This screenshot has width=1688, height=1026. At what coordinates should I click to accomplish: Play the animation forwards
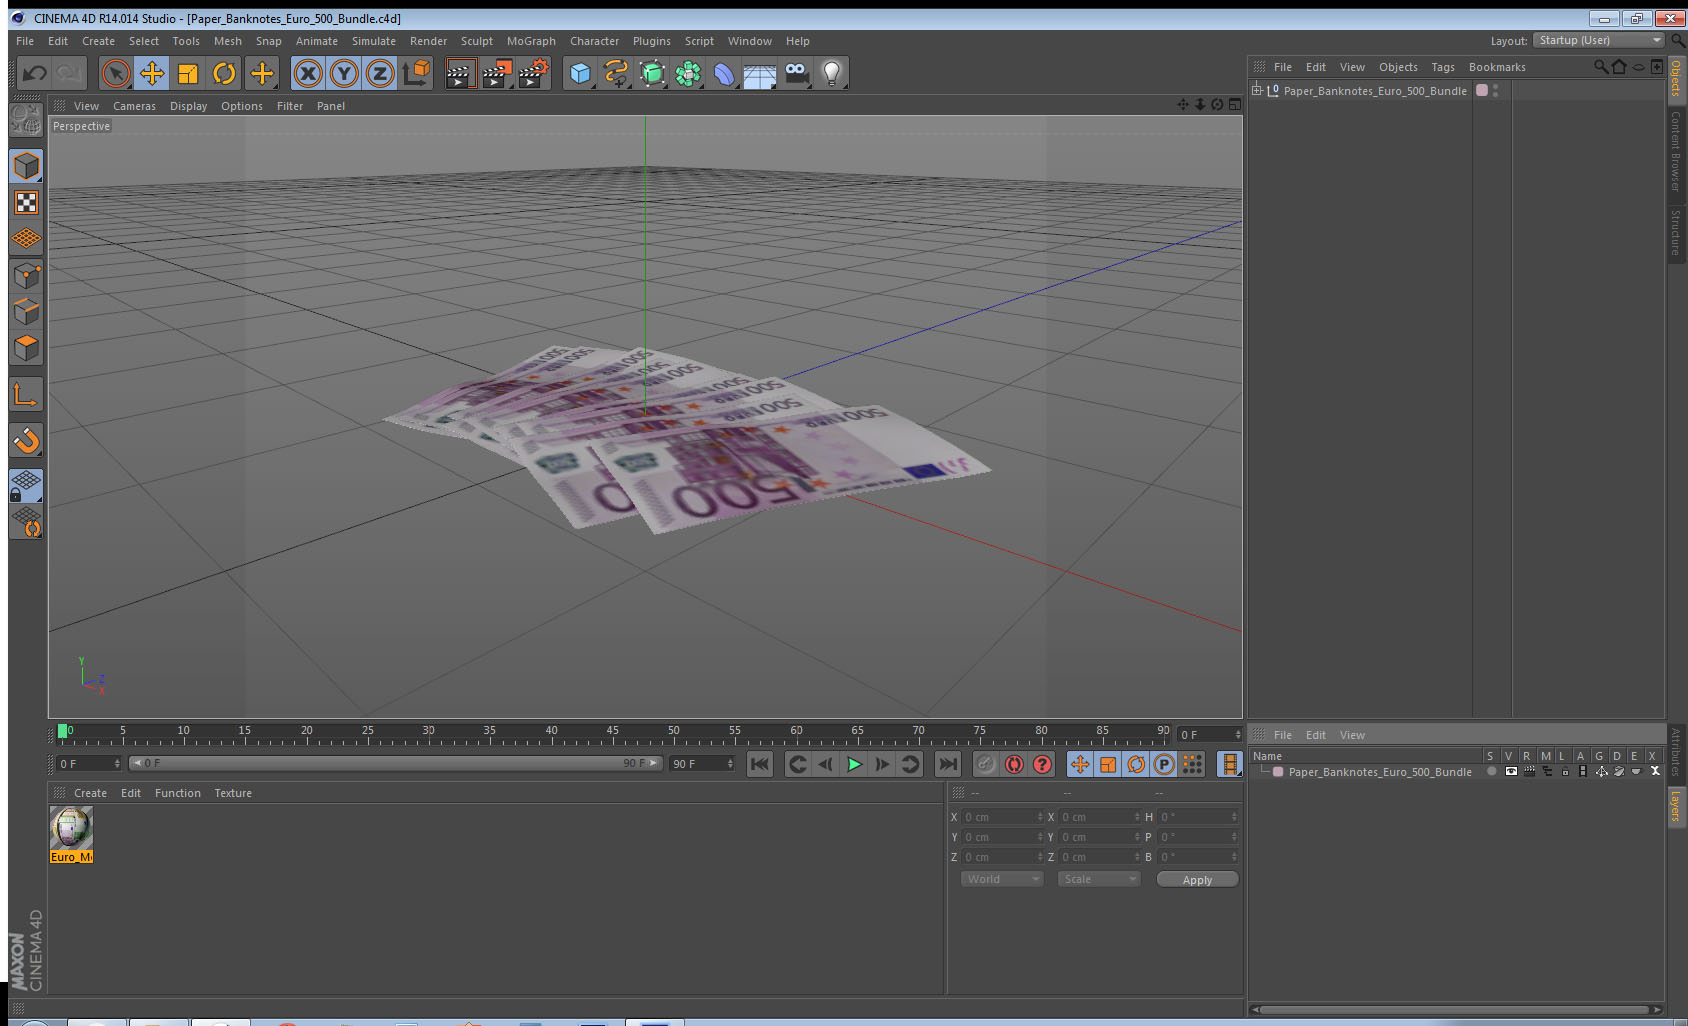(854, 764)
